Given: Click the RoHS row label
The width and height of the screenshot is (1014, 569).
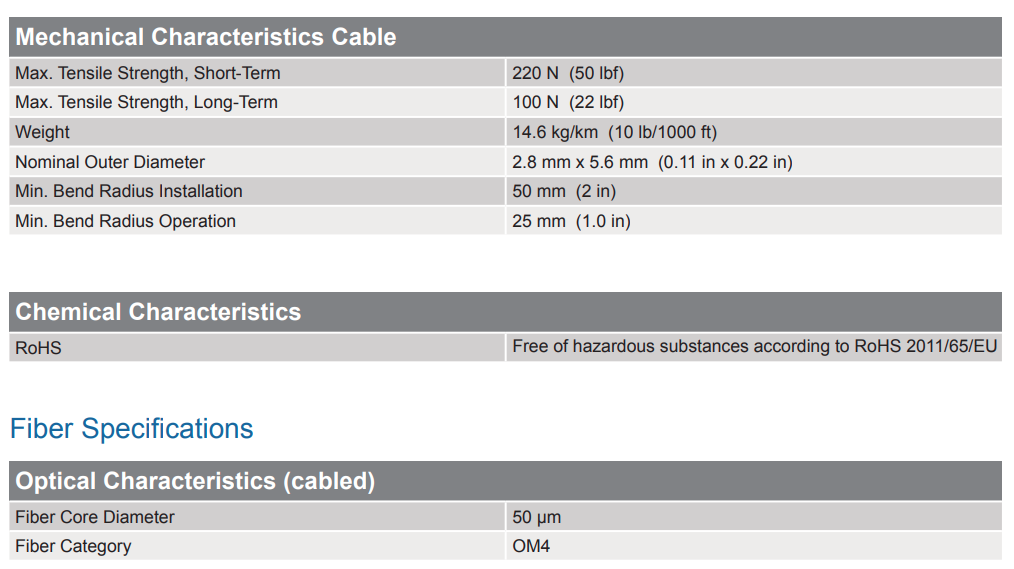Looking at the screenshot, I should click(x=38, y=347).
